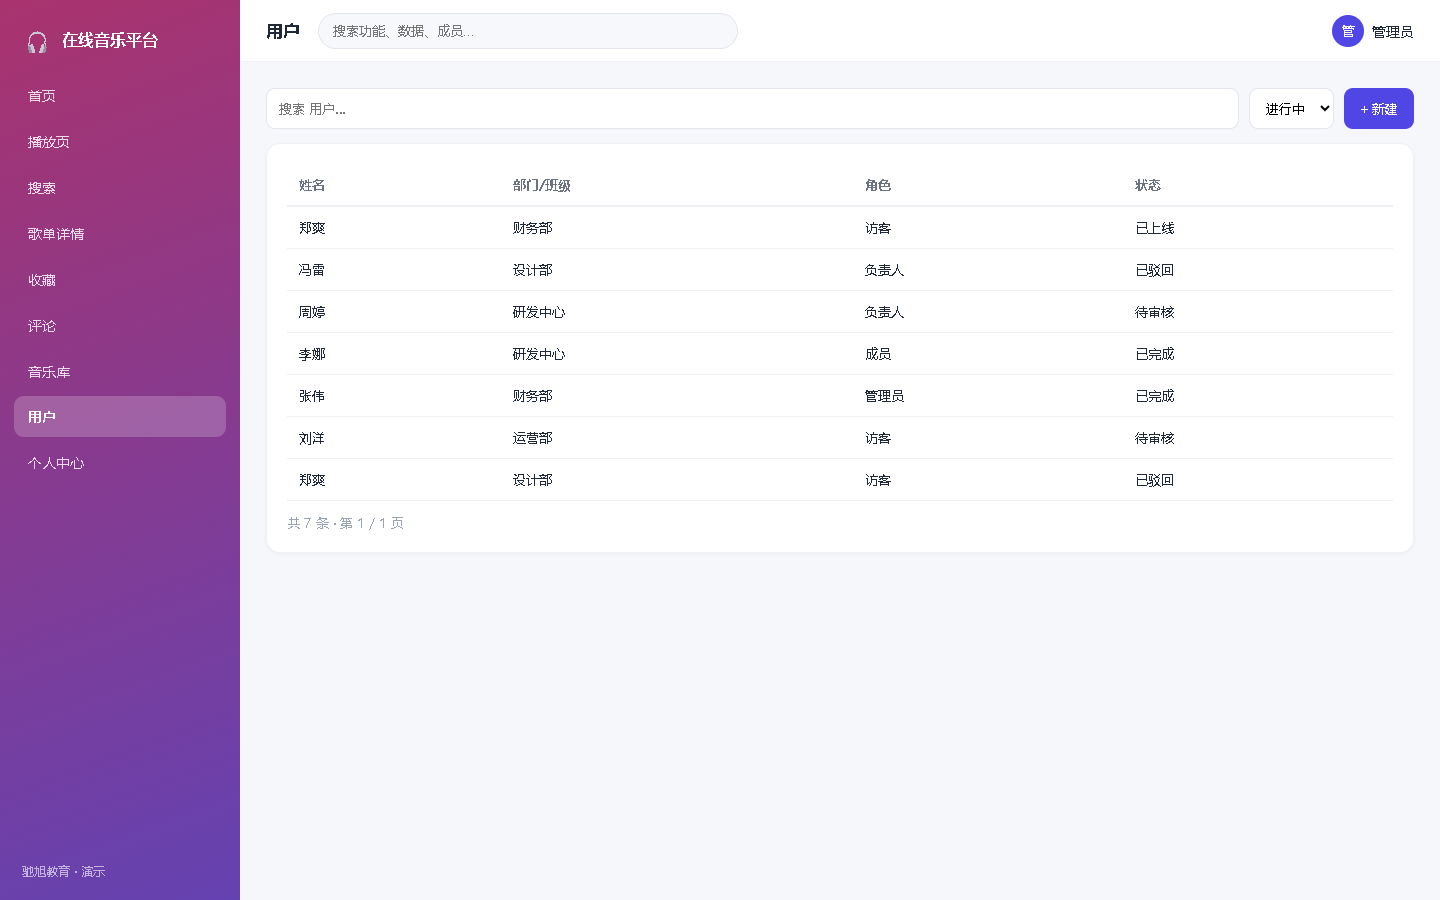Click the 周婷 table row
The width and height of the screenshot is (1440, 900).
click(840, 312)
